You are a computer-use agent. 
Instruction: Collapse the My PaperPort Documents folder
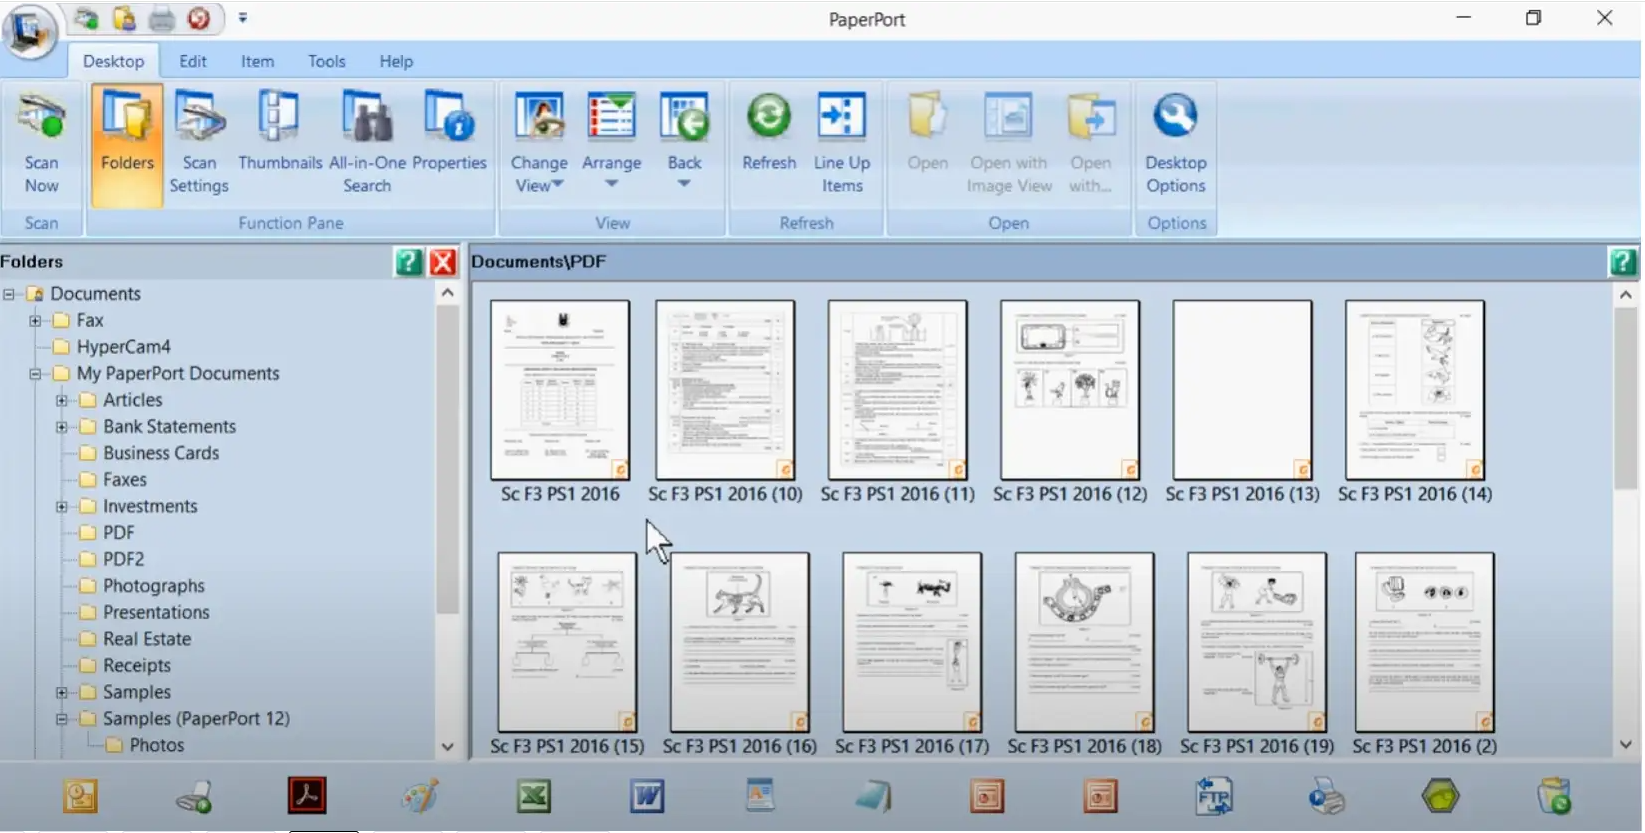[x=35, y=374]
